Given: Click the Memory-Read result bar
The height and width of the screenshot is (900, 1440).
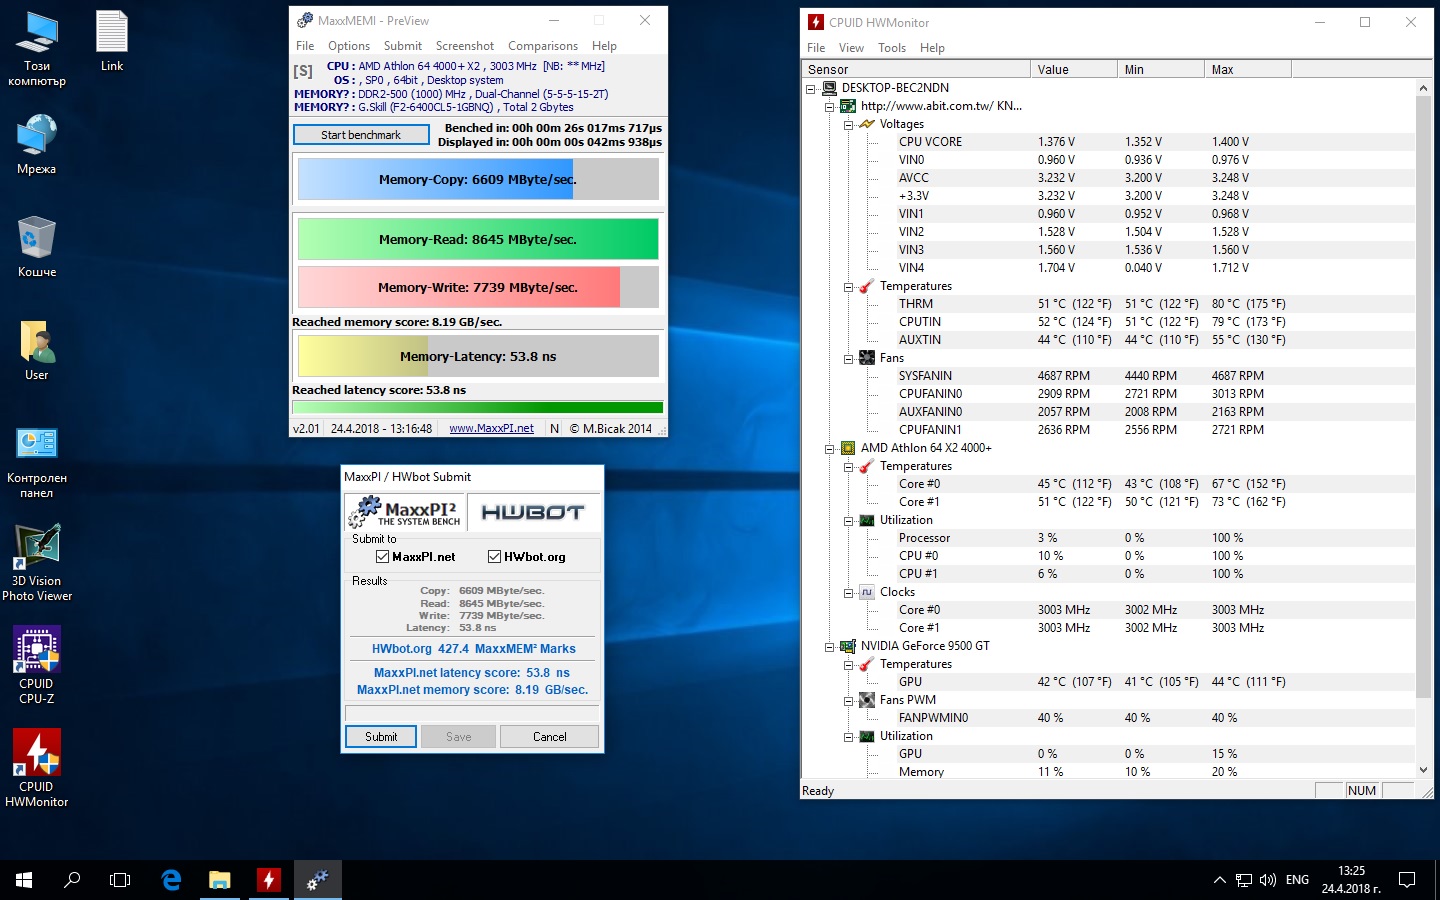Looking at the screenshot, I should click(x=478, y=240).
